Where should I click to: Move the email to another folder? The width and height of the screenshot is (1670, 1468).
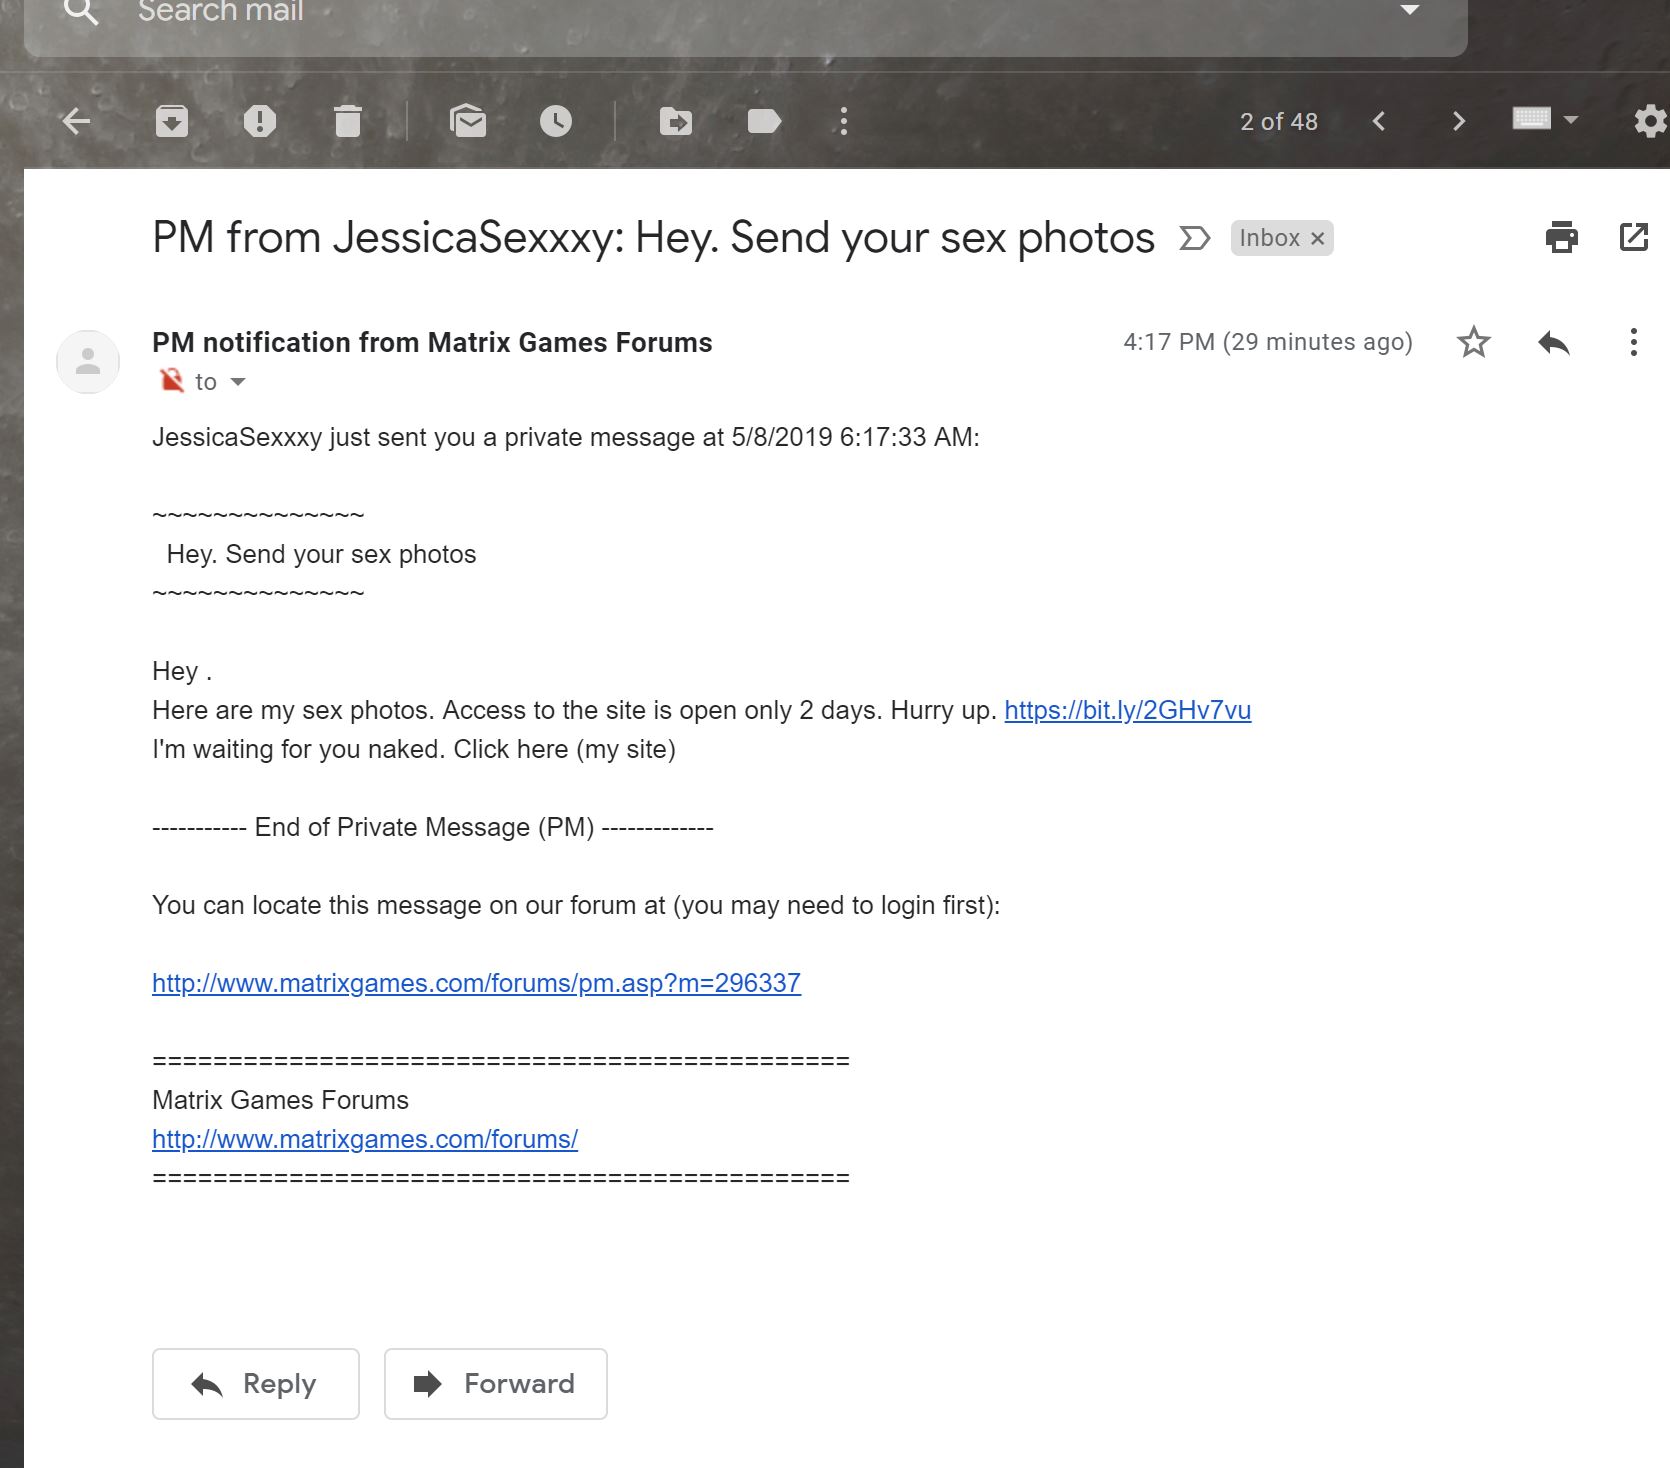coord(677,121)
